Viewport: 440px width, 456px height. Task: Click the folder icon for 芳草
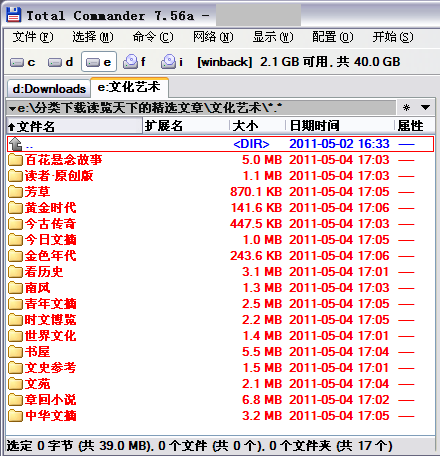(15, 192)
